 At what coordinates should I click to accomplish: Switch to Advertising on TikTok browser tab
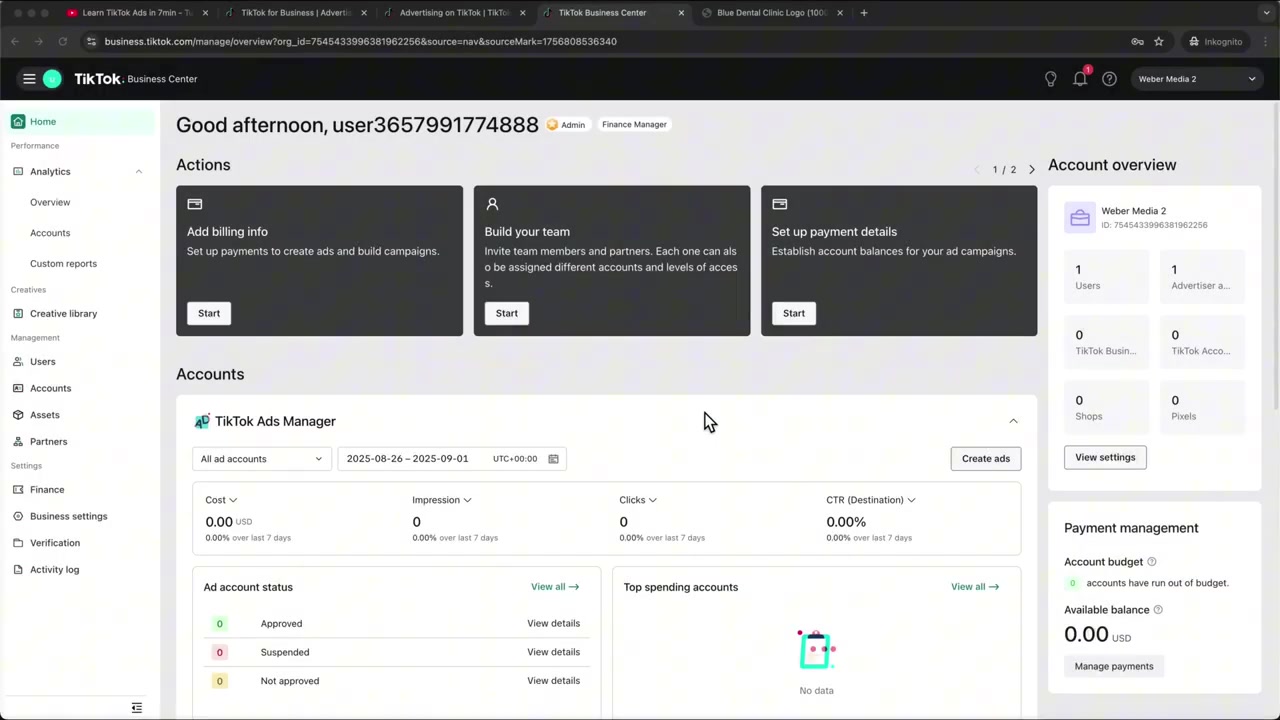tap(454, 13)
